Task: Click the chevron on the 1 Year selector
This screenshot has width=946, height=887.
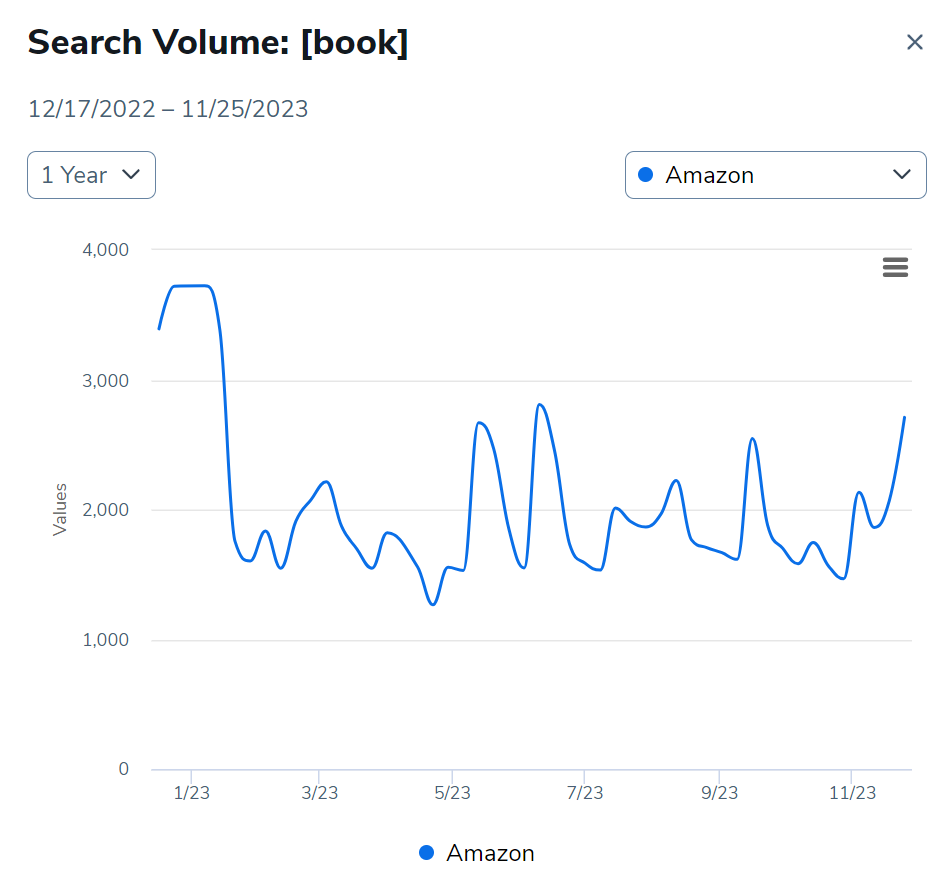Action: click(131, 175)
